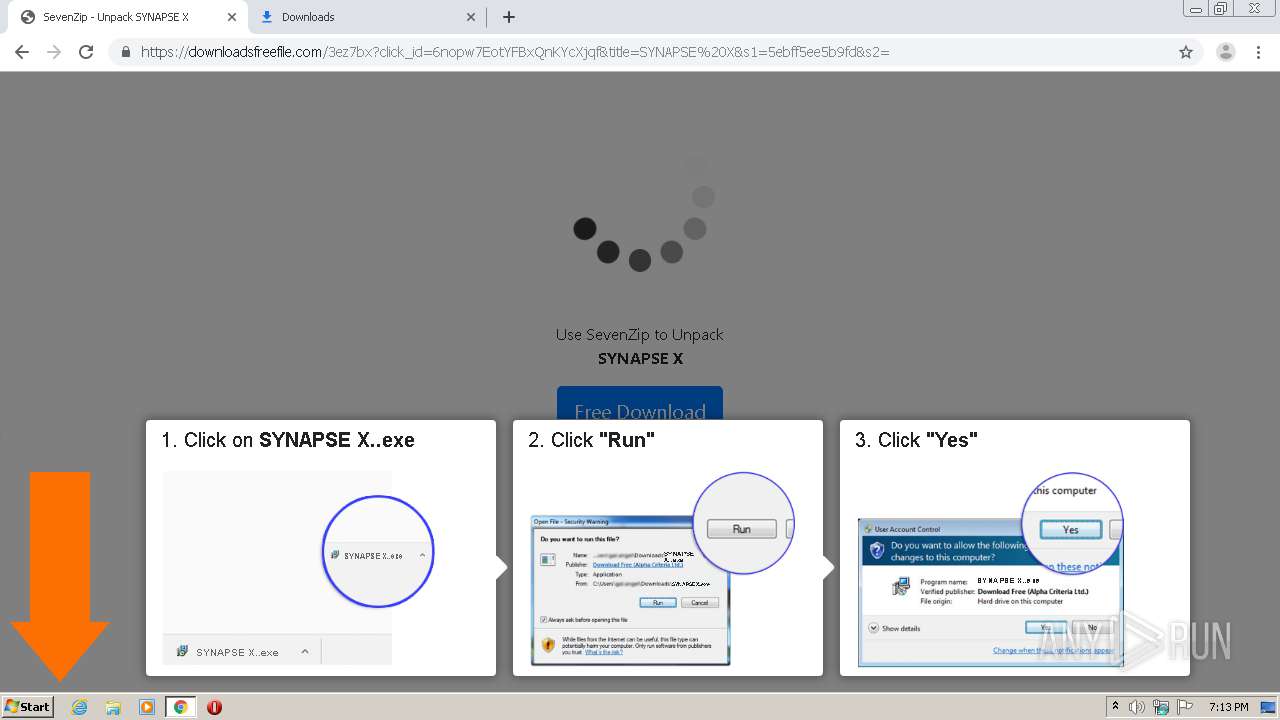Viewport: 1280px width, 720px height.
Task: Minimize the Chrome window
Action: (1195, 8)
